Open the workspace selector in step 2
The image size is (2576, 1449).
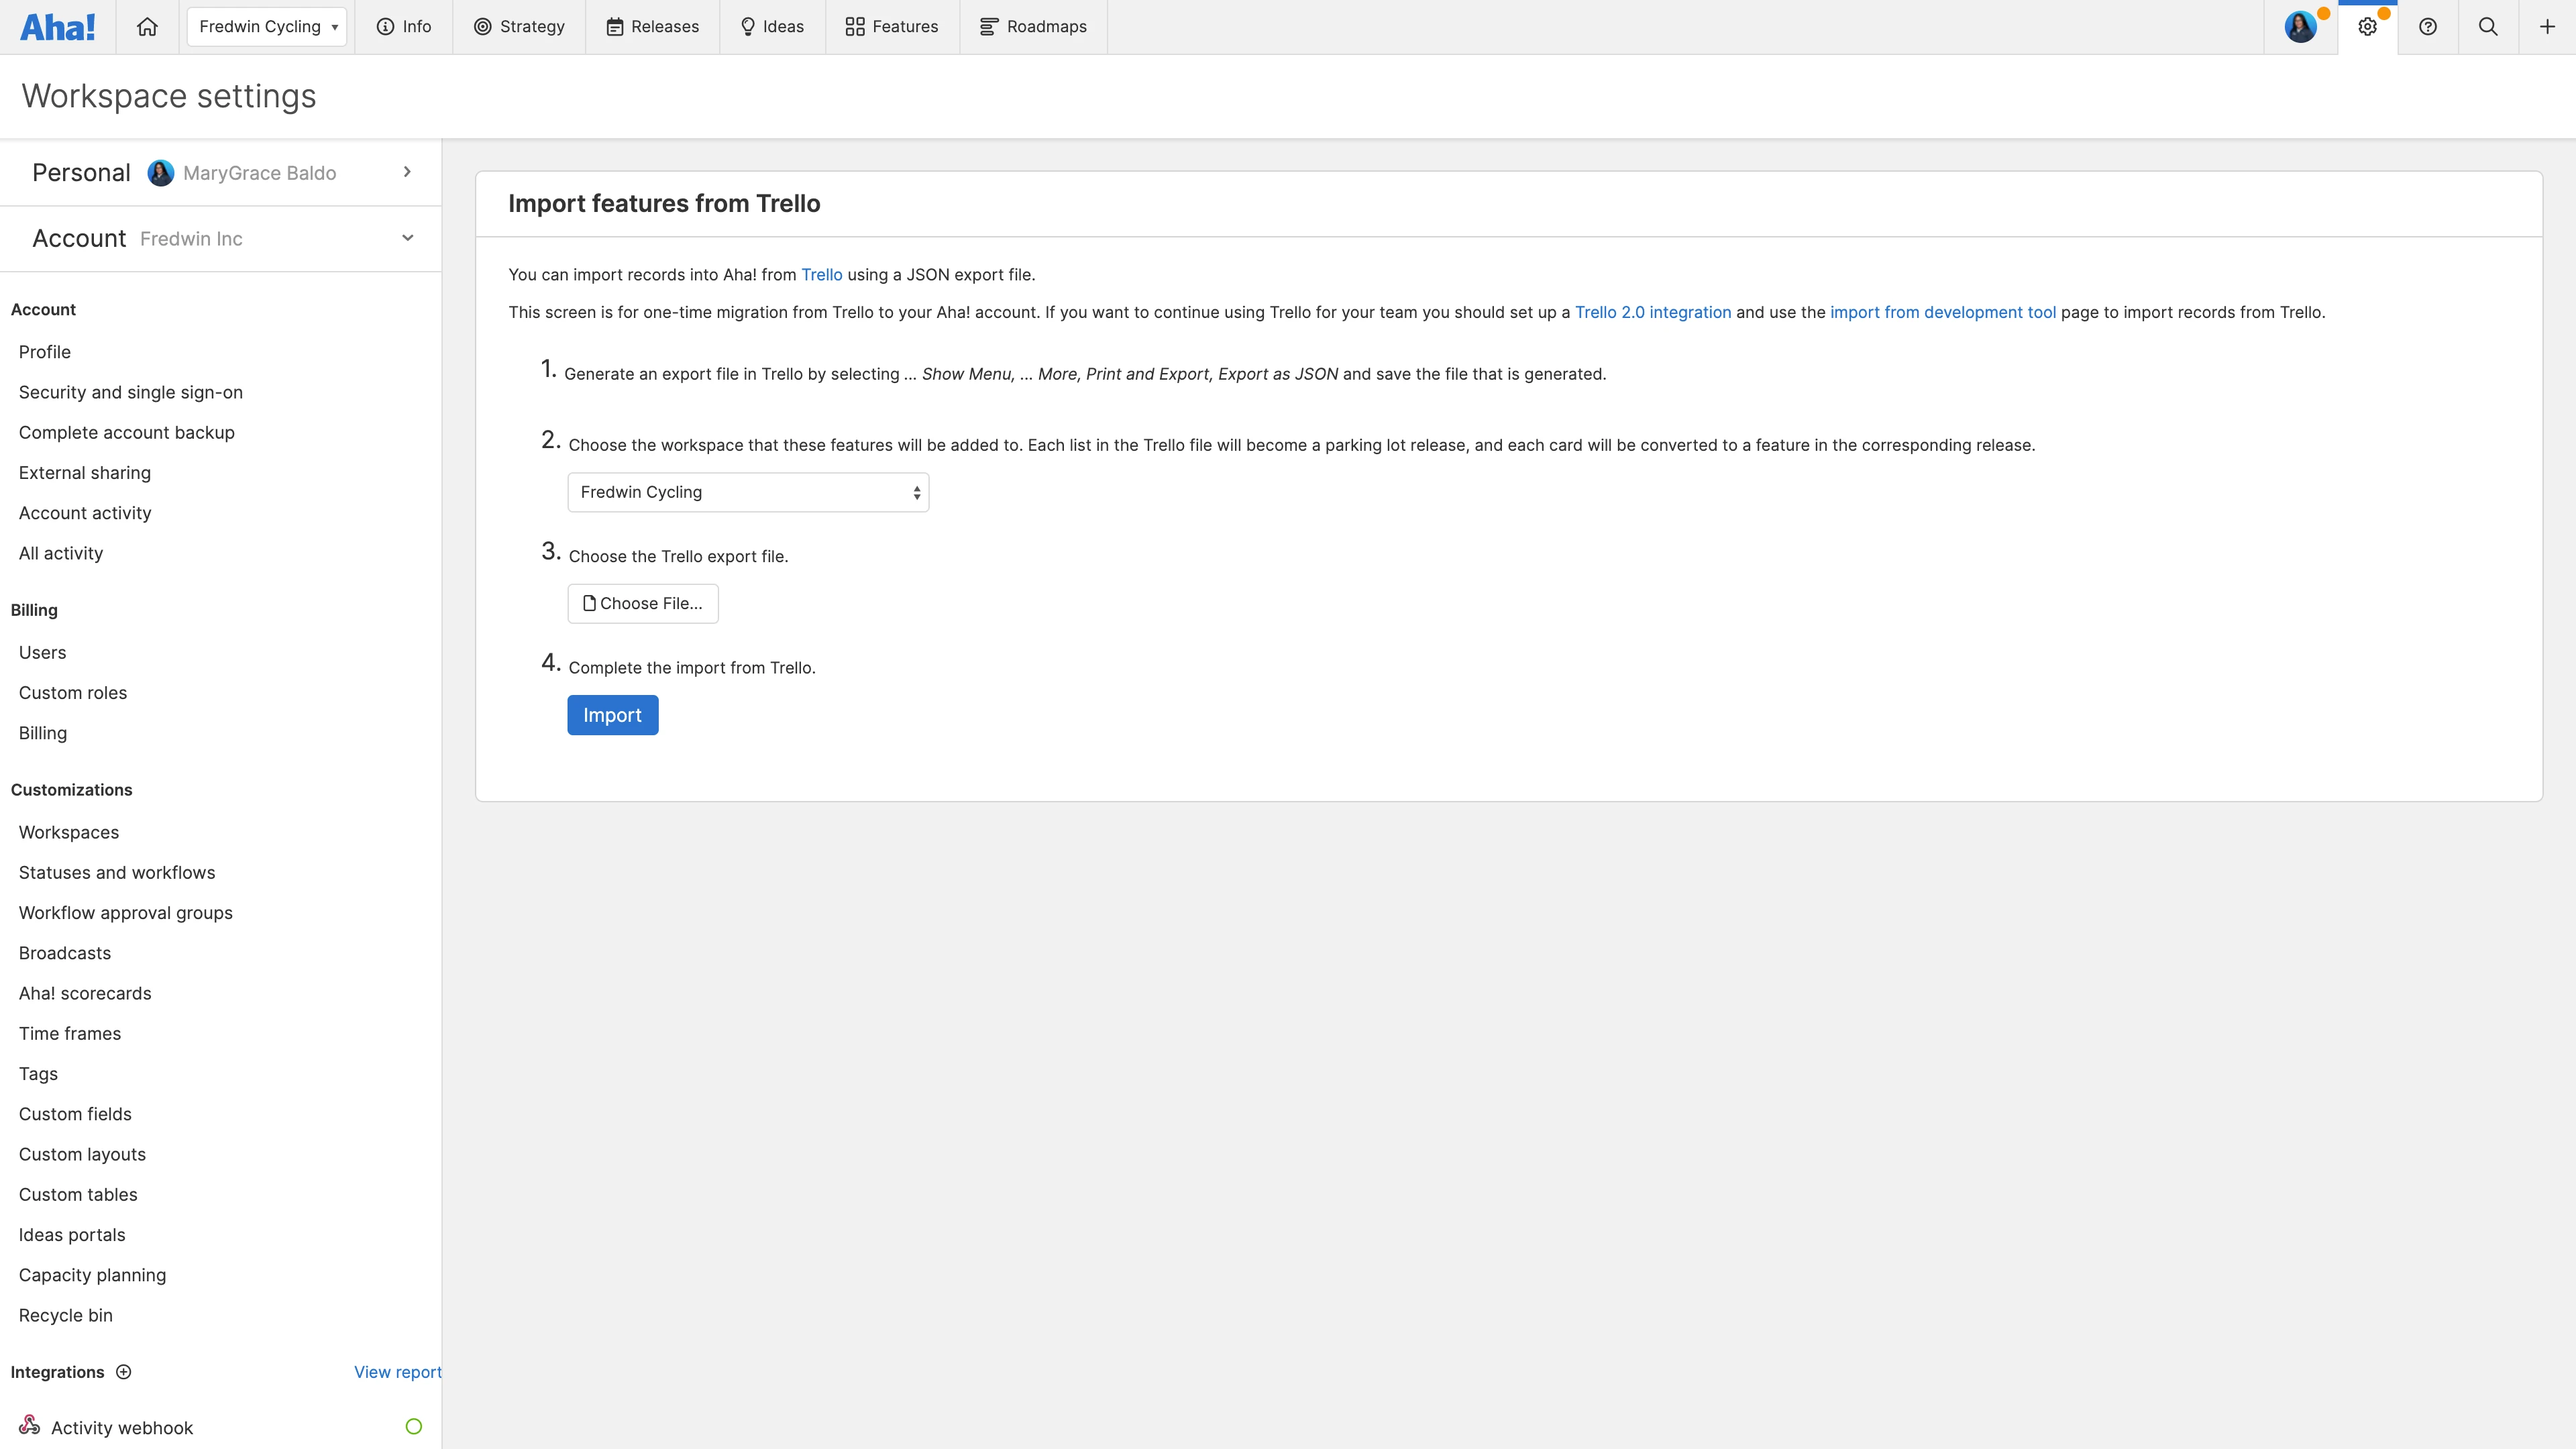click(x=747, y=492)
